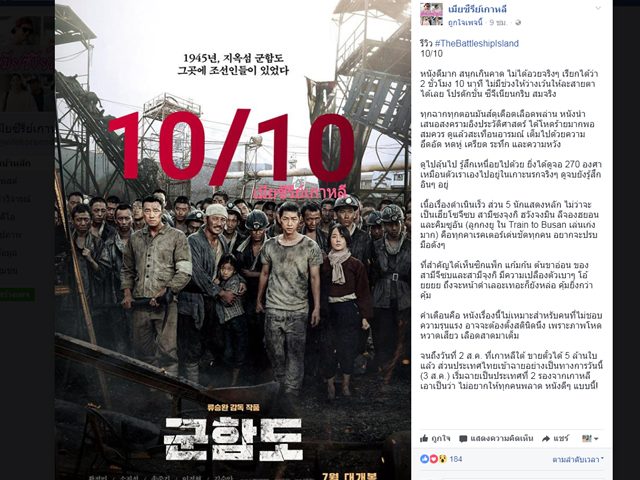Click the red heart Love reaction
This screenshot has width=640, height=480.
[x=433, y=459]
